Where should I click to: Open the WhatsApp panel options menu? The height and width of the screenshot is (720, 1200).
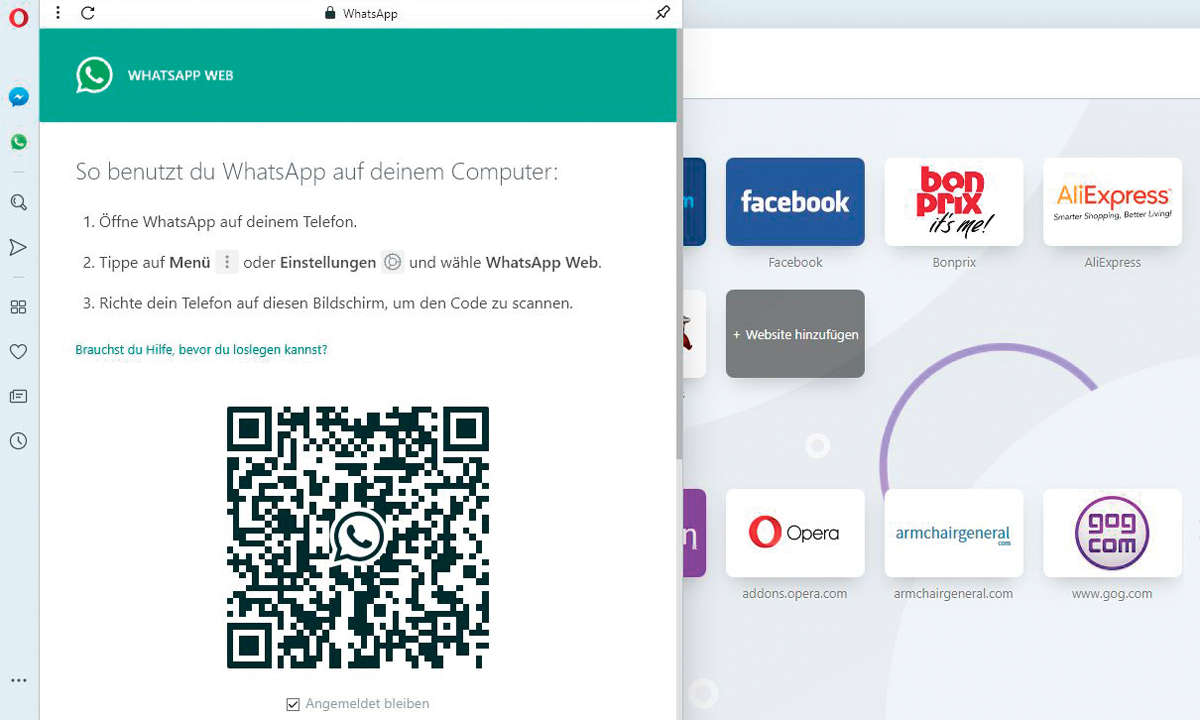[x=58, y=13]
